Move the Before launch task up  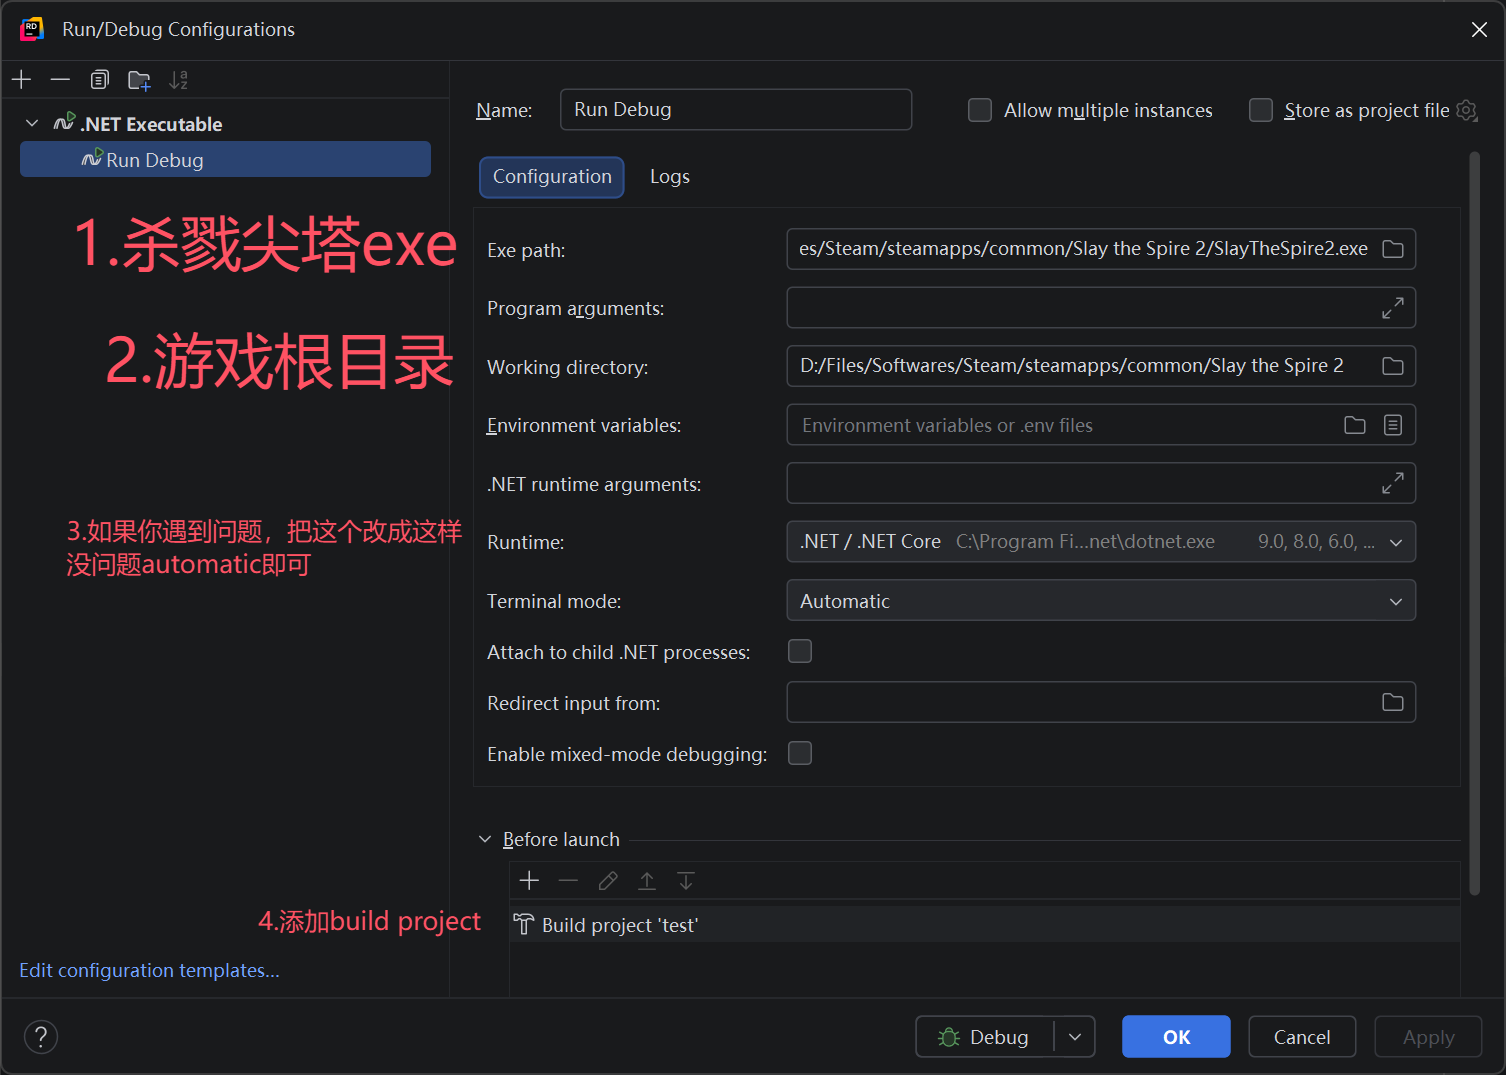tap(647, 880)
